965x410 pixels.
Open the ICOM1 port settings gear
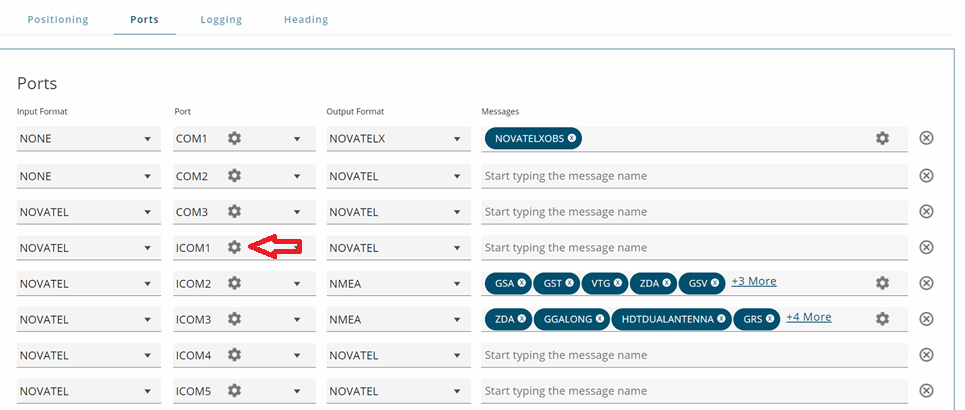pyautogui.click(x=234, y=247)
